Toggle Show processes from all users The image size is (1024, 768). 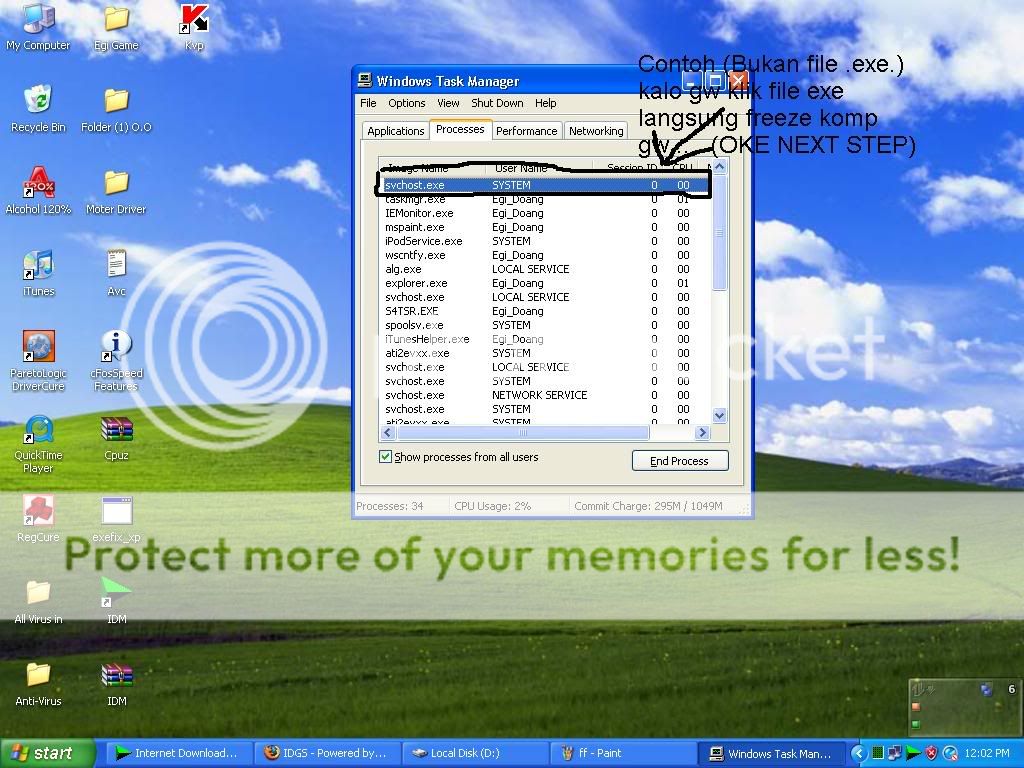point(385,456)
